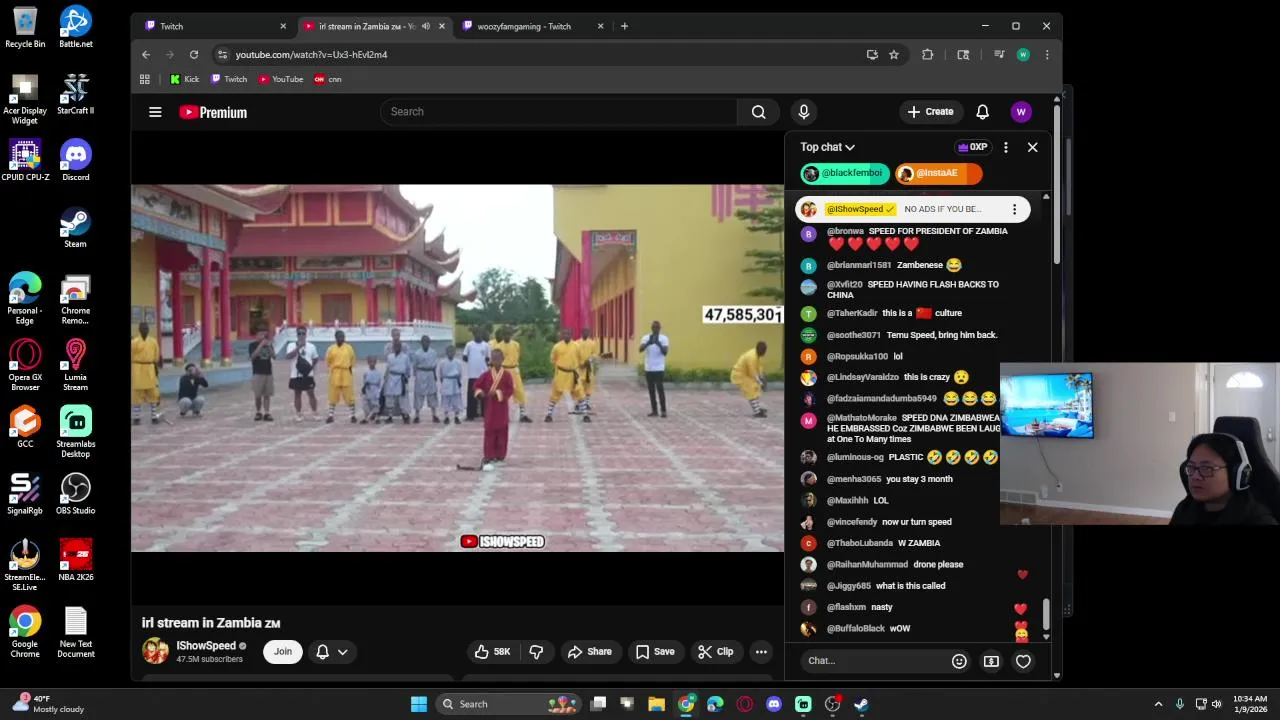Click the video player showing ISHOWSPEED stream
The image size is (1280, 720).
457,368
